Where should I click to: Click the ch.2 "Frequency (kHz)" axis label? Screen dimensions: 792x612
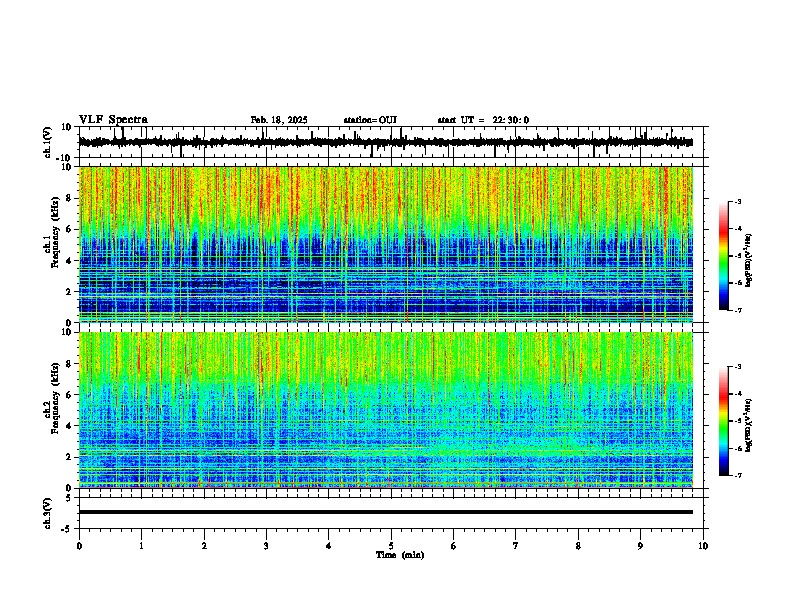click(x=55, y=397)
